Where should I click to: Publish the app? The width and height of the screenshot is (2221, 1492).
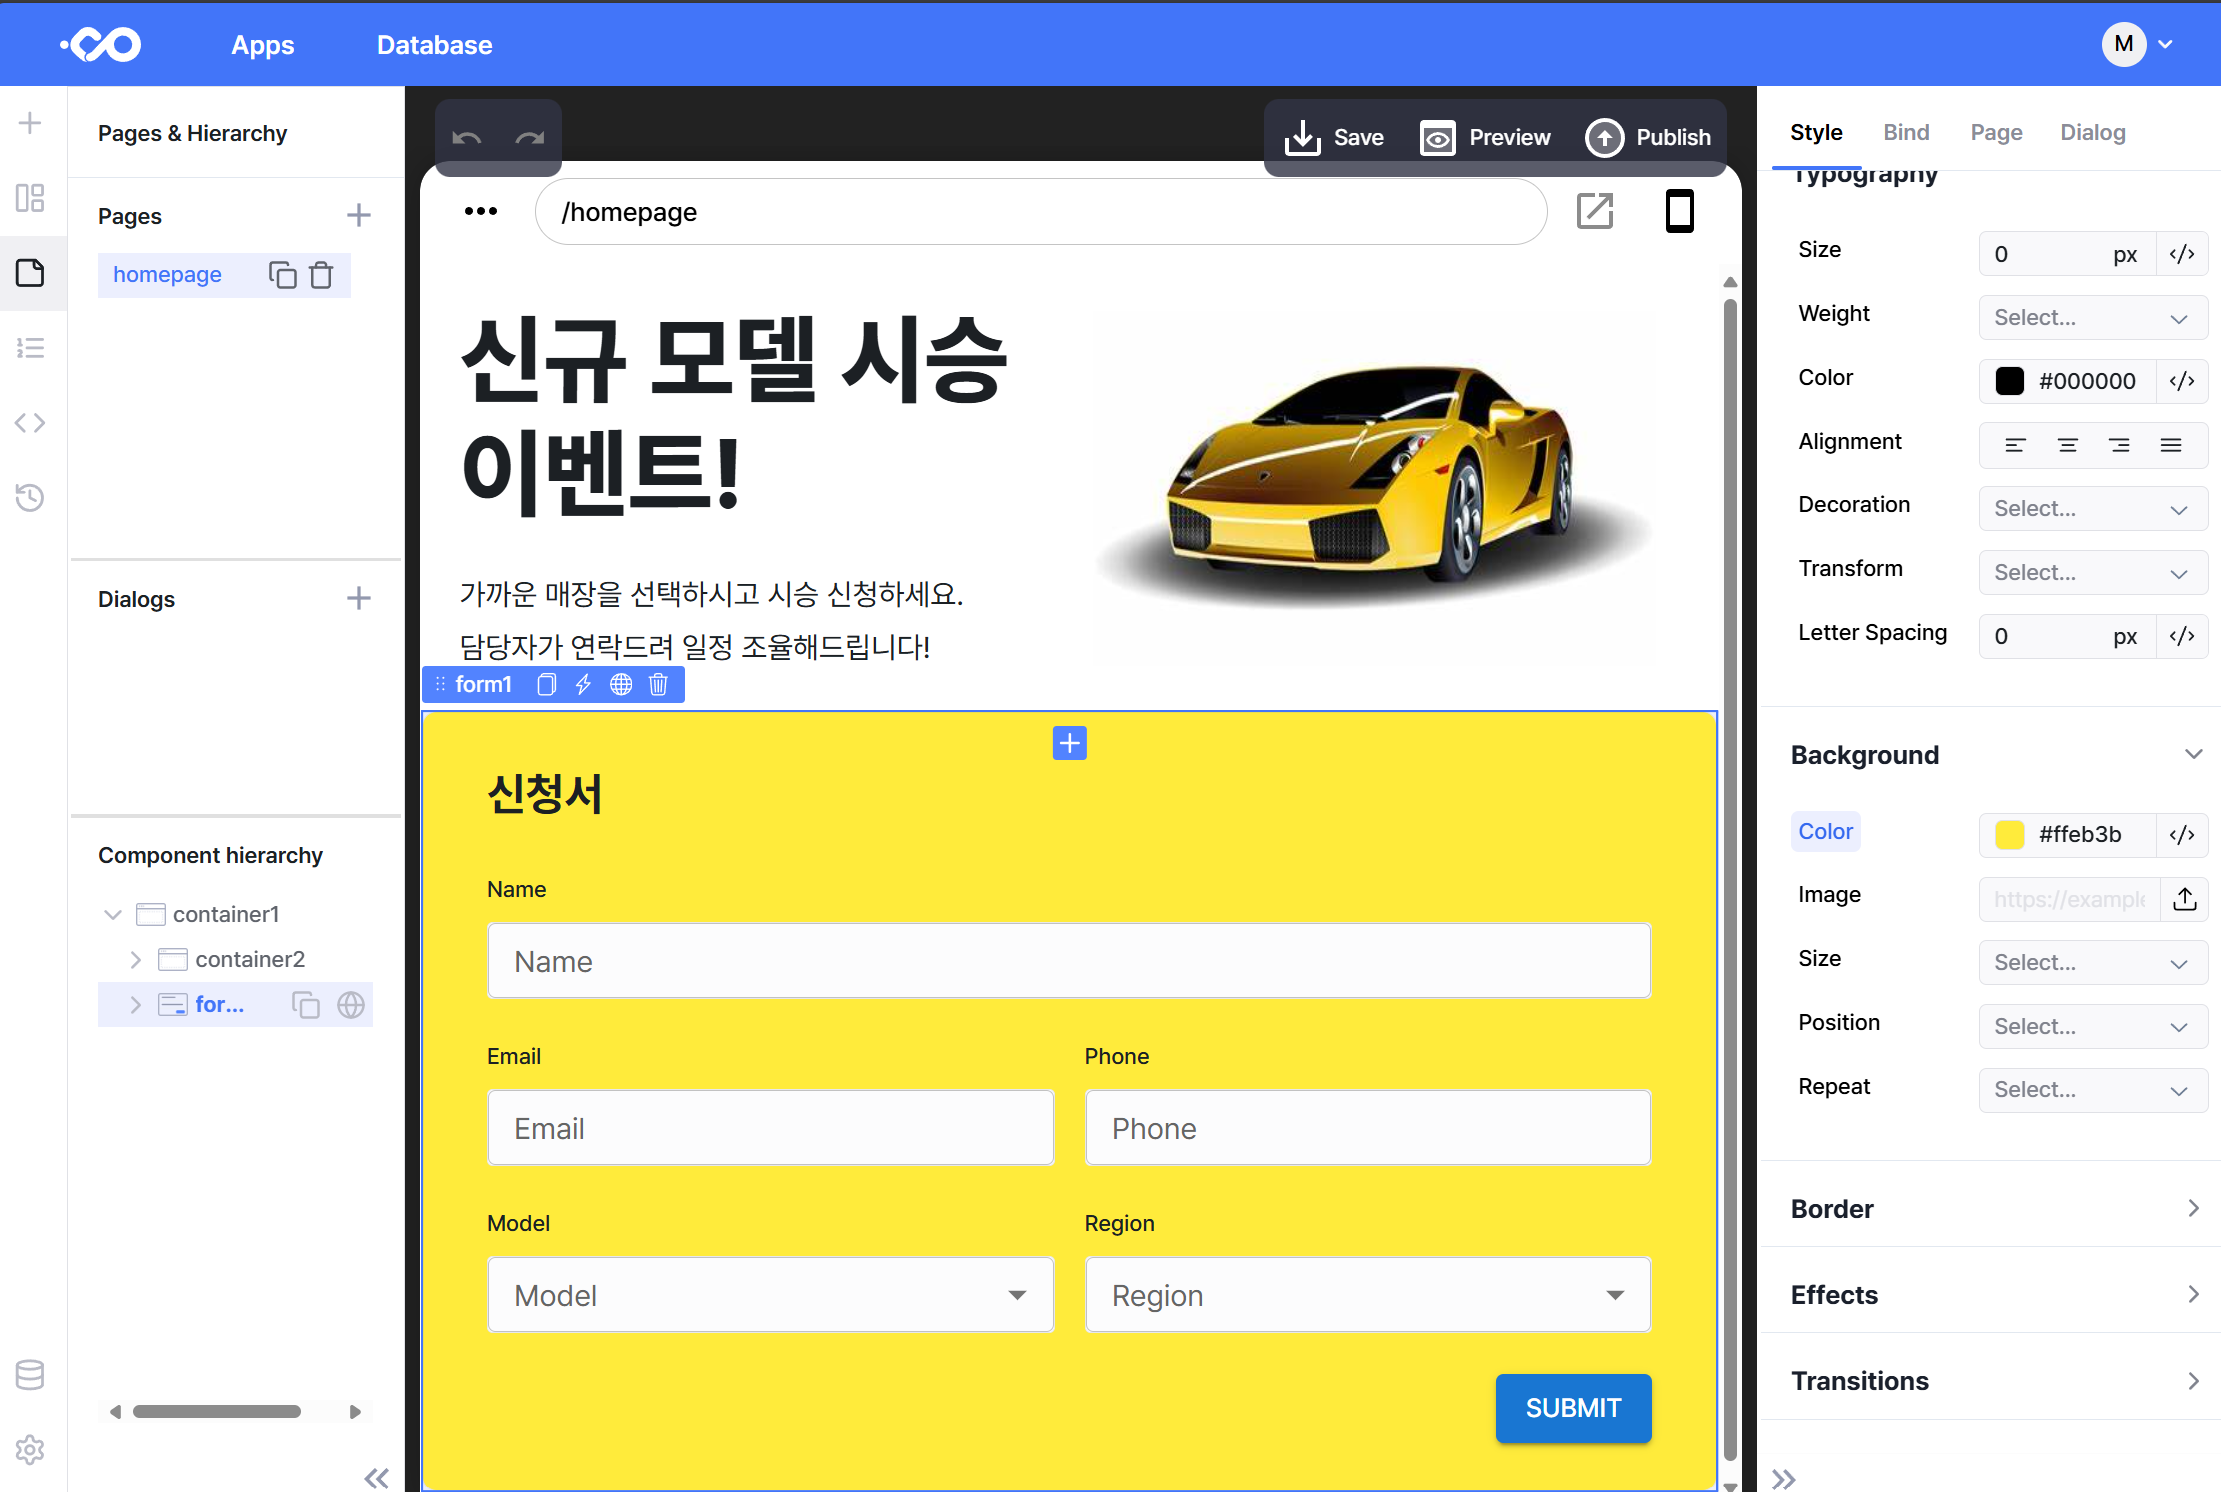pyautogui.click(x=1649, y=137)
